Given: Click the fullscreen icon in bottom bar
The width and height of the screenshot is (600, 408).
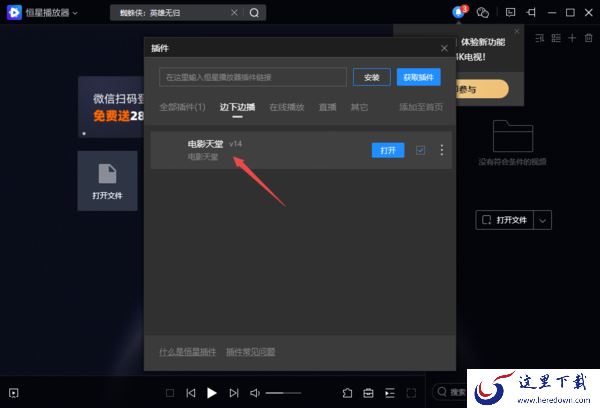Looking at the screenshot, I should tap(411, 393).
